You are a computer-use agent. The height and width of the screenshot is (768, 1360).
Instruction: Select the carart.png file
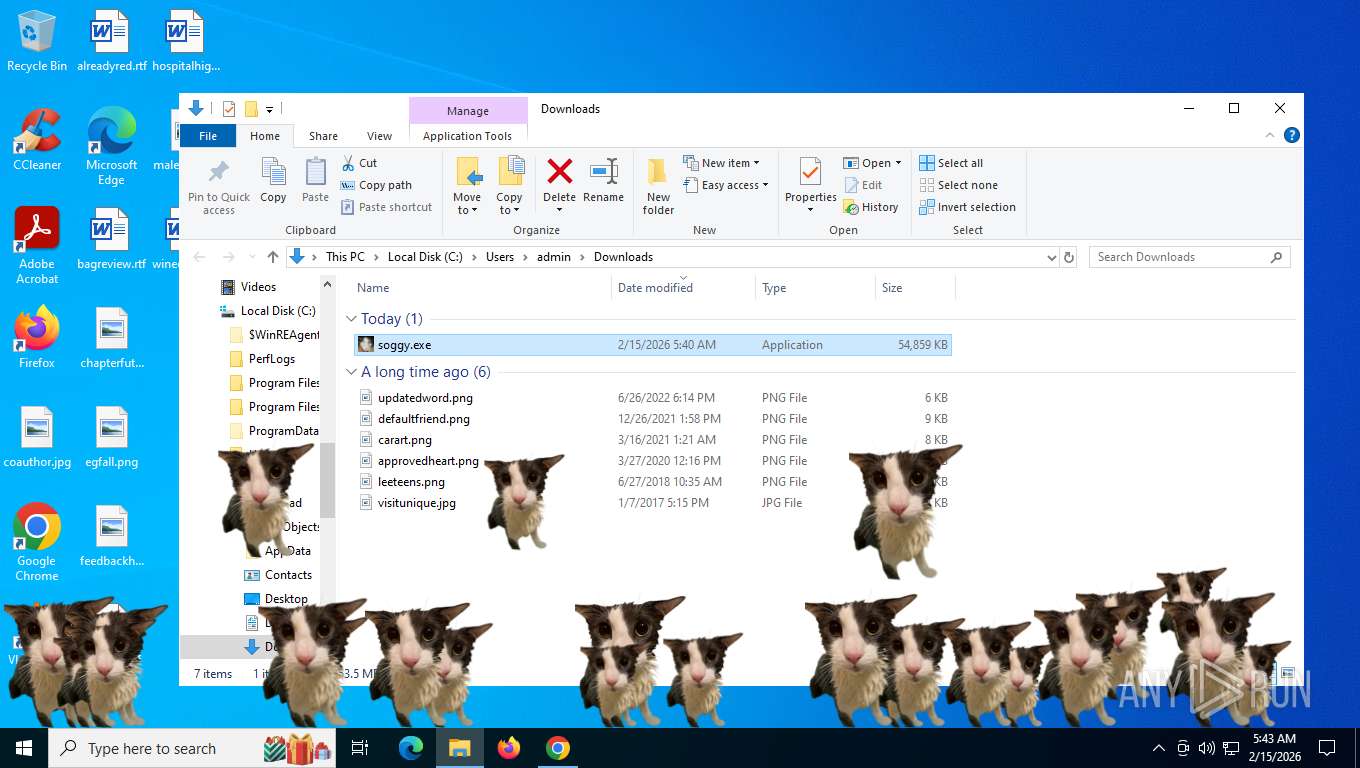[653, 440]
